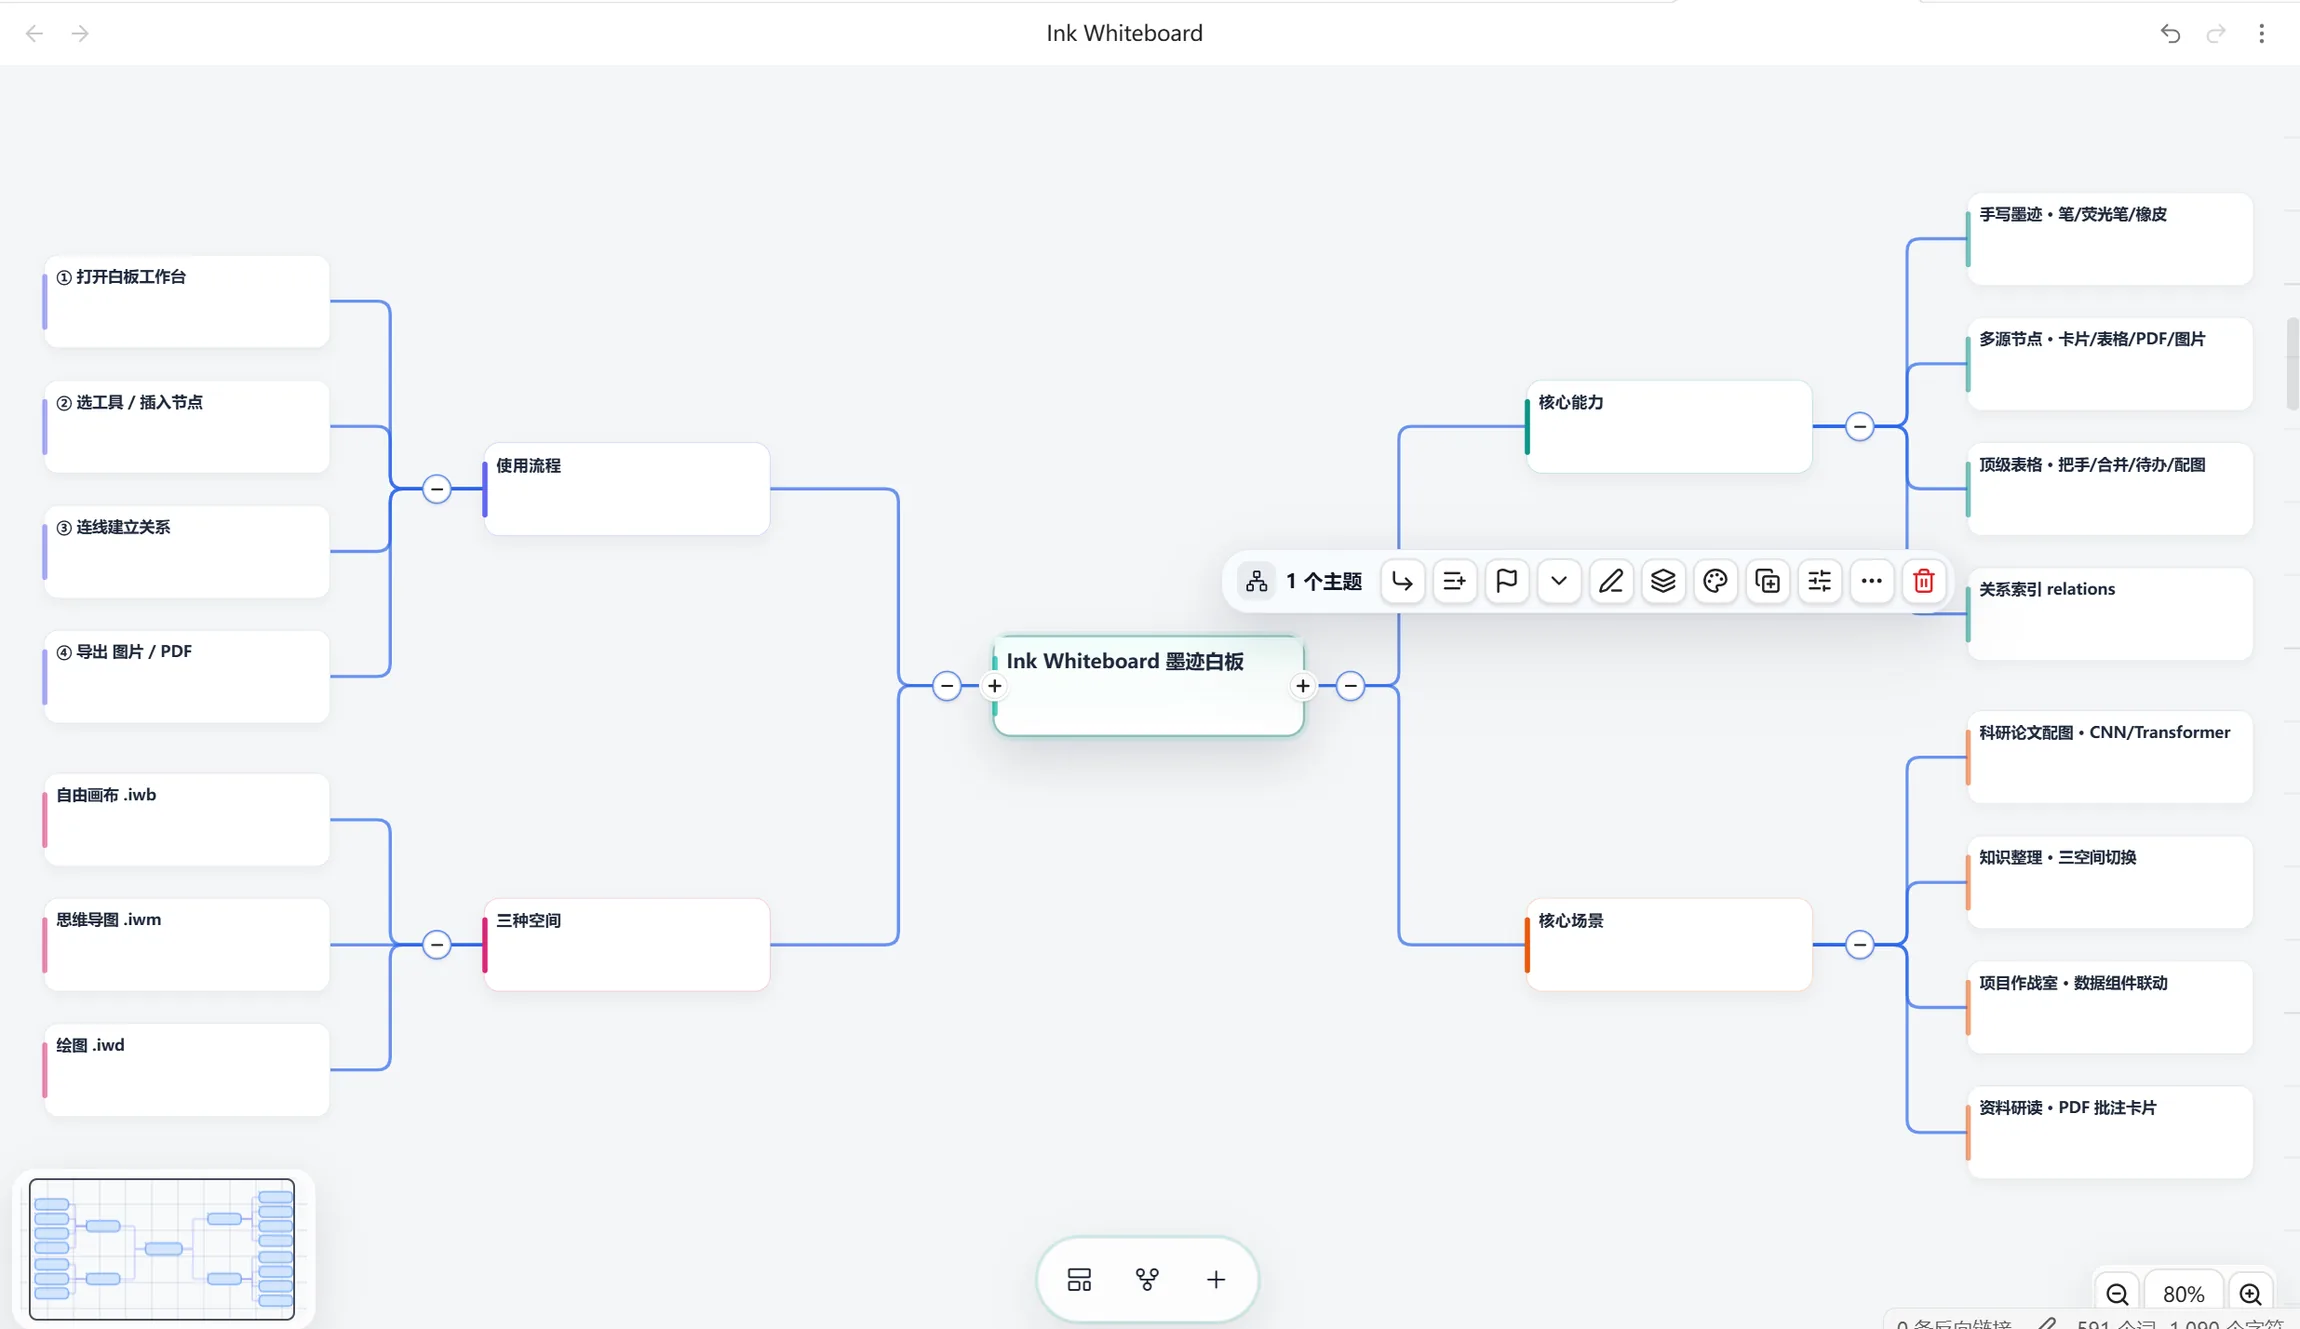Collapse the 使用流程 branch children
This screenshot has width=2300, height=1329.
coord(437,489)
